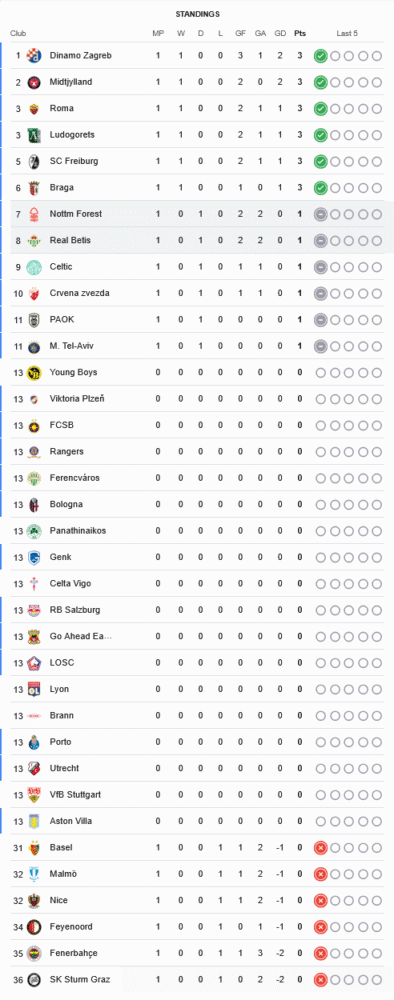This screenshot has width=394, height=1000.
Task: Open the SK Sturm Graz team row
Action: click(x=197, y=980)
